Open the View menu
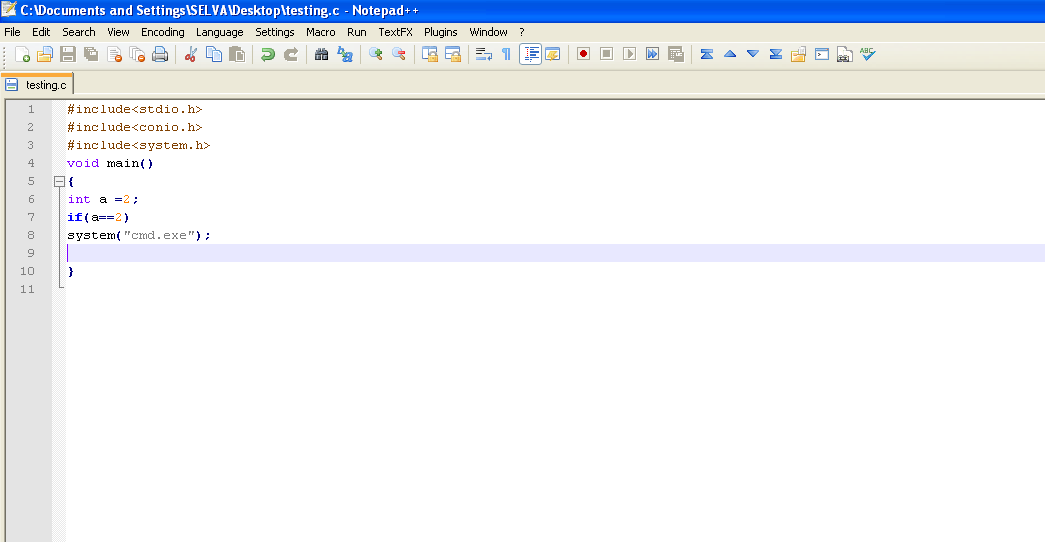This screenshot has height=542, width=1045. pyautogui.click(x=118, y=32)
